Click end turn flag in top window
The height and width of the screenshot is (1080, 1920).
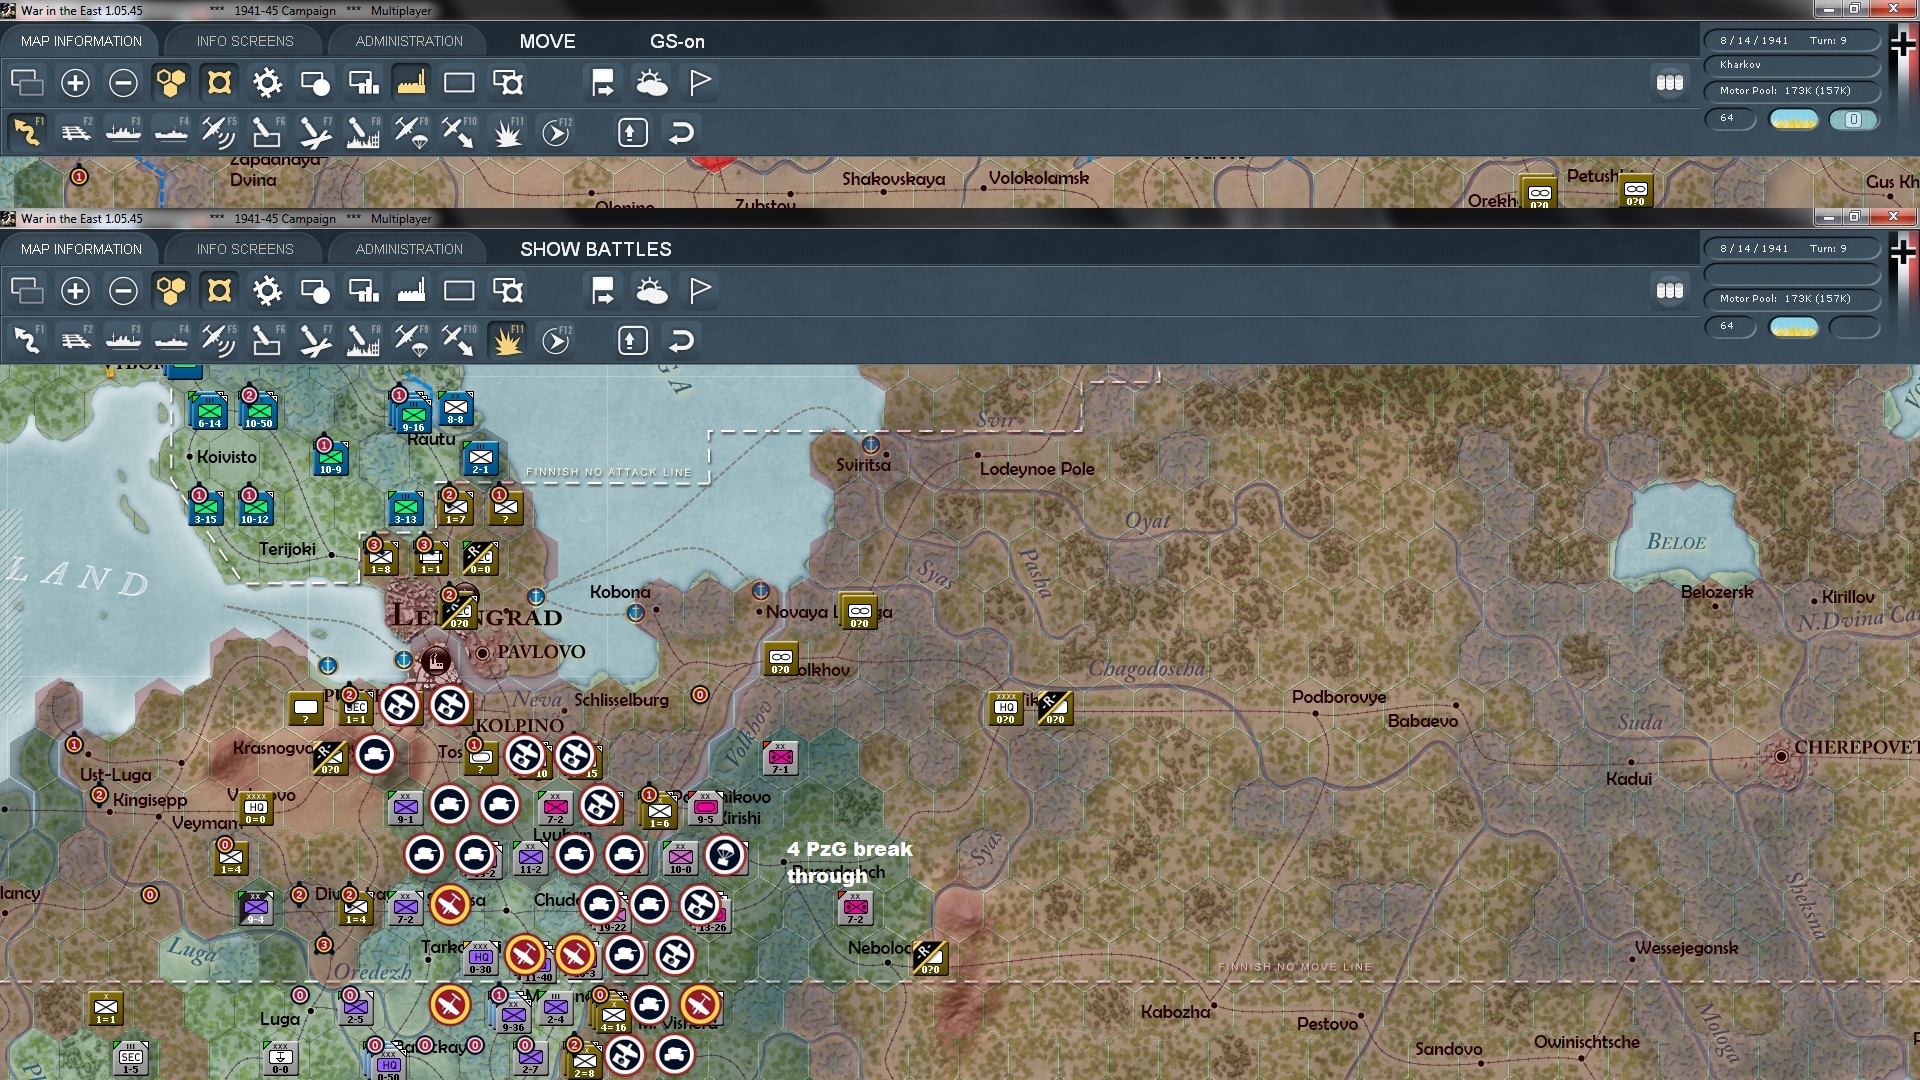pyautogui.click(x=700, y=83)
